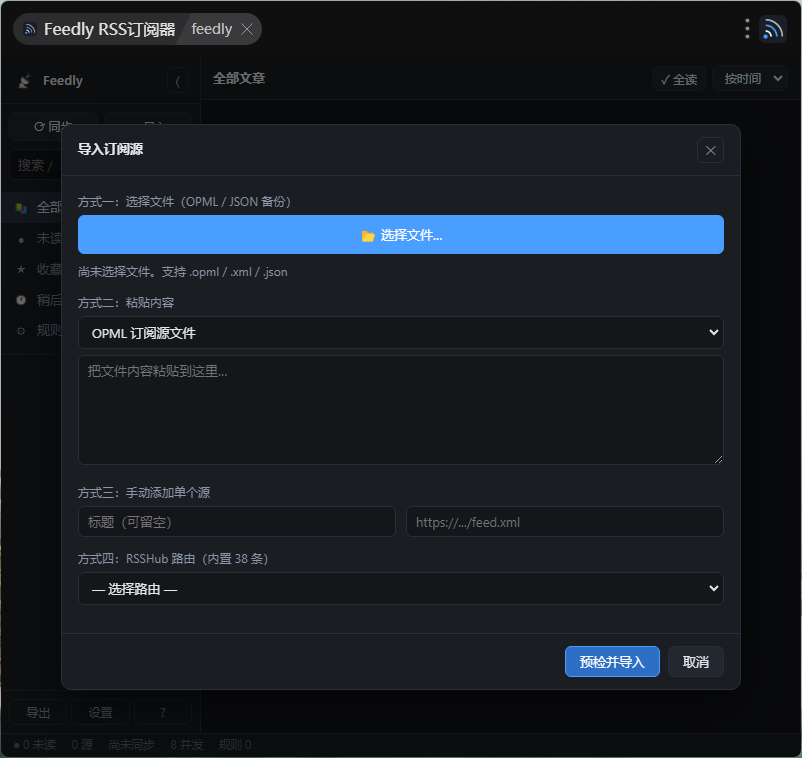Click the 导出 export button
Image resolution: width=802 pixels, height=758 pixels.
[x=38, y=712]
